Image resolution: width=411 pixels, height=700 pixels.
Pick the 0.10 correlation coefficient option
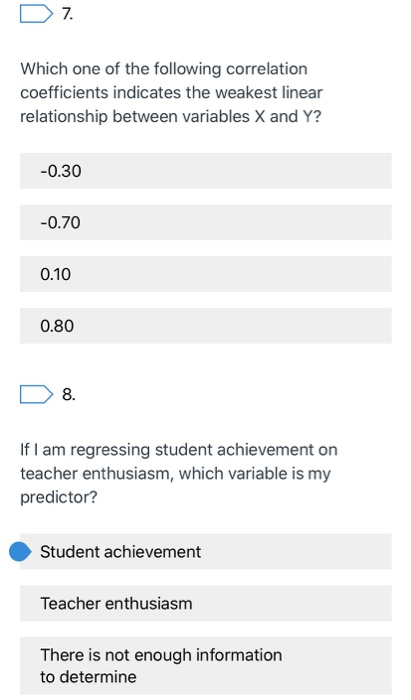[206, 274]
